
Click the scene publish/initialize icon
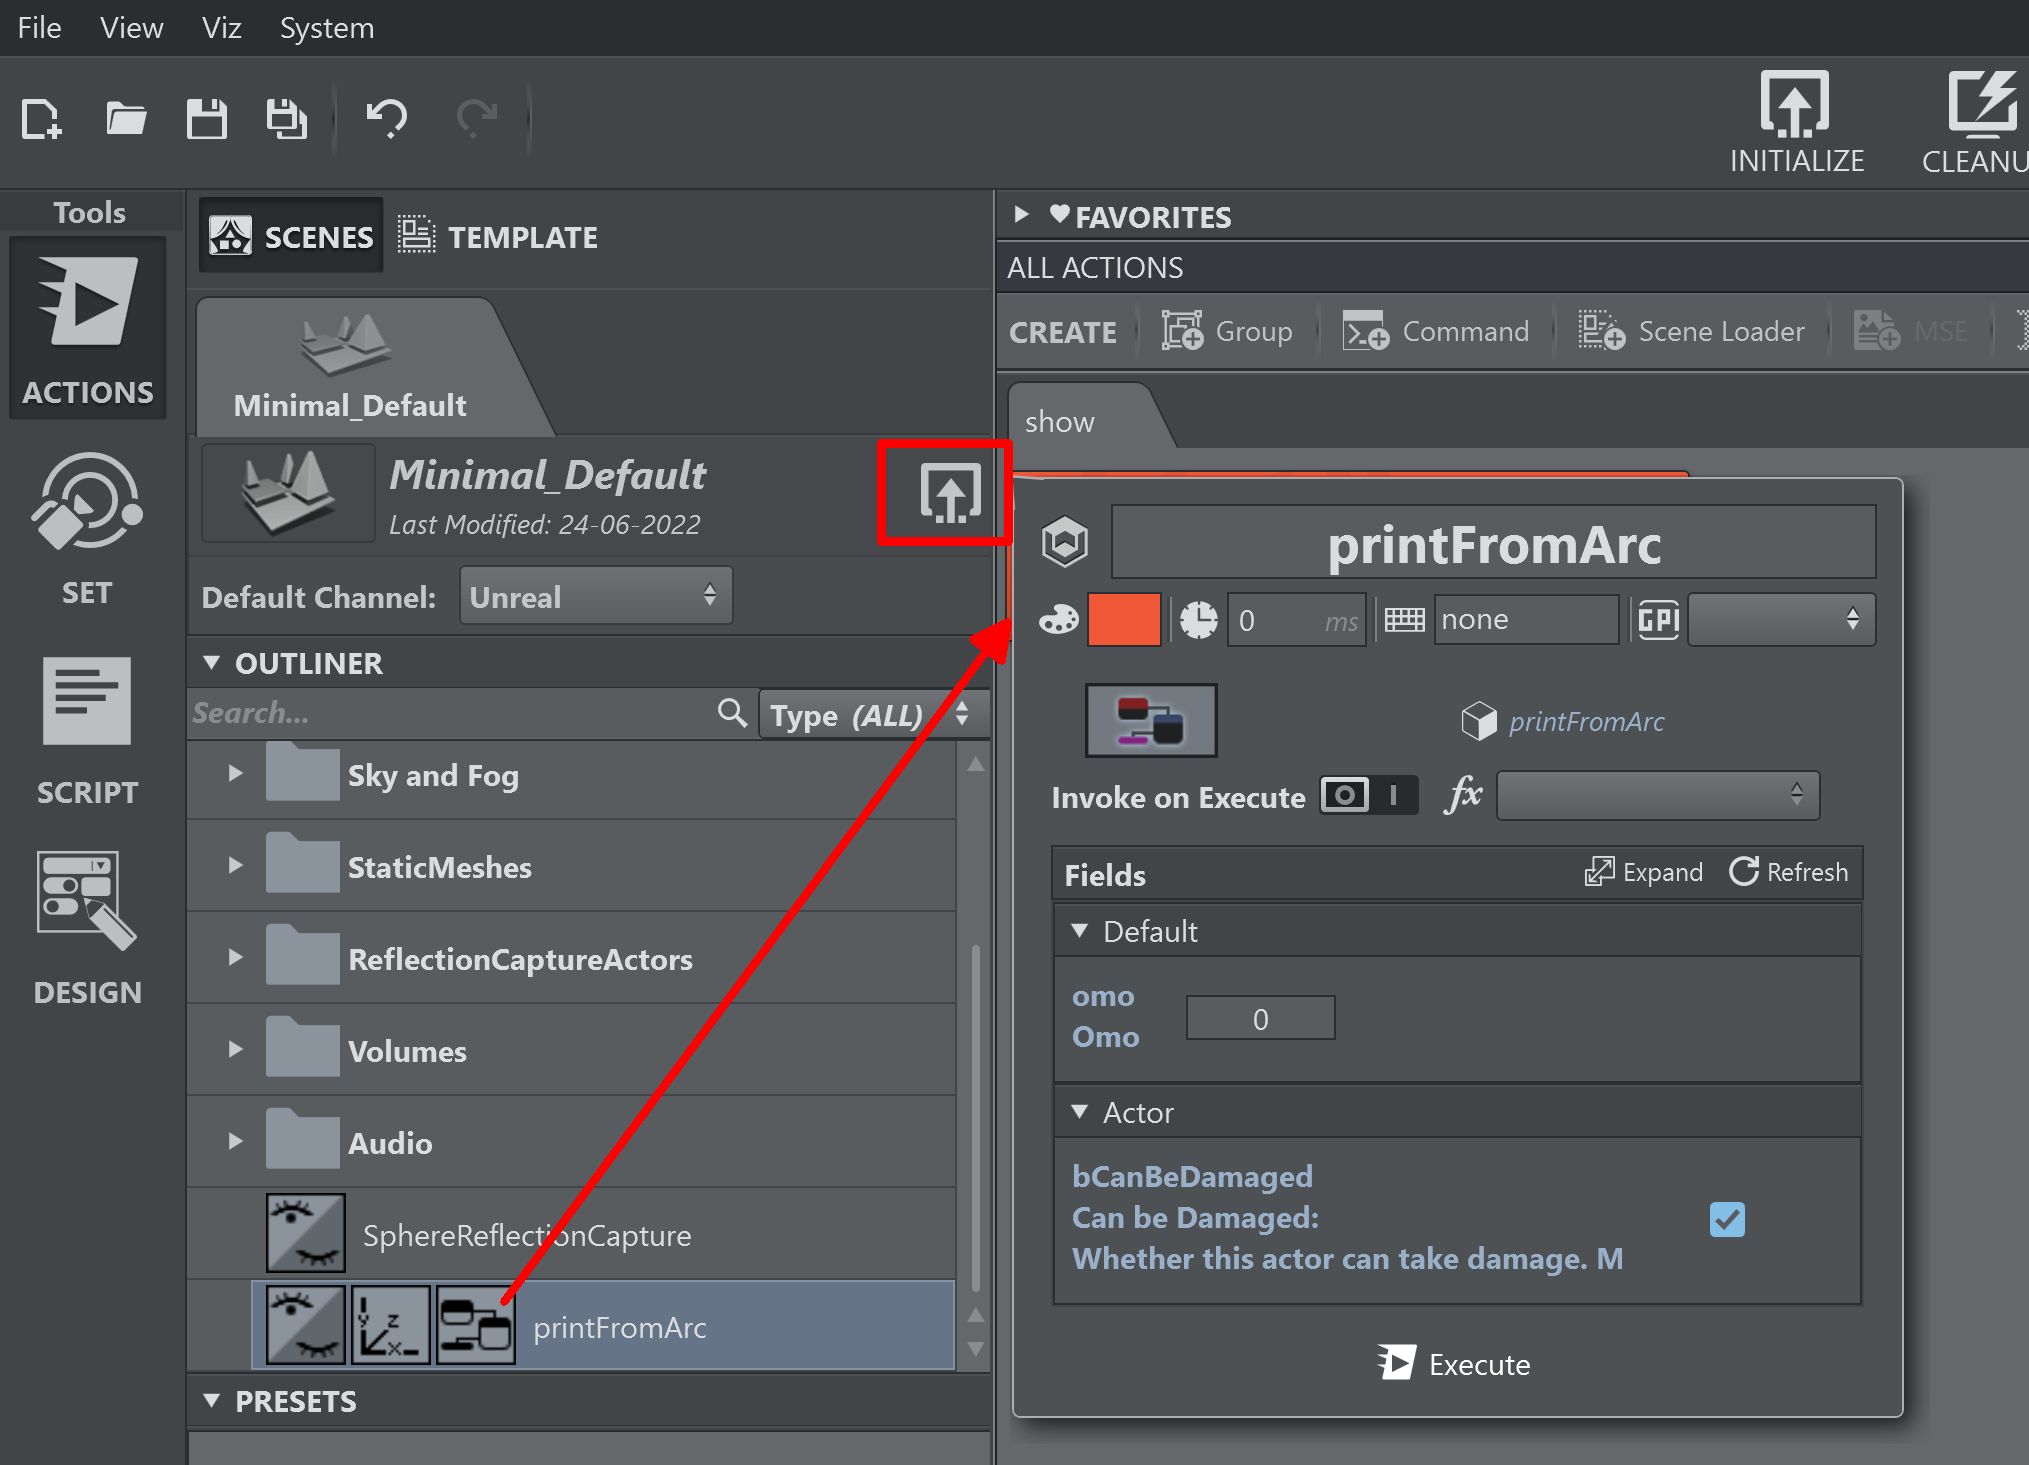[945, 493]
